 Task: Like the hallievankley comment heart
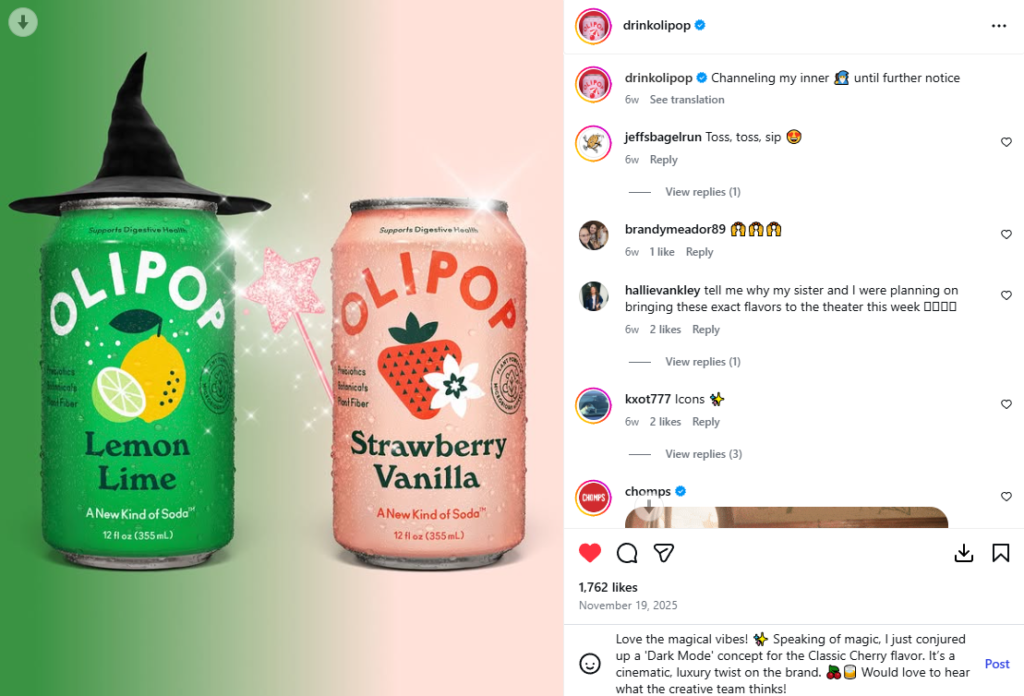coord(1006,295)
